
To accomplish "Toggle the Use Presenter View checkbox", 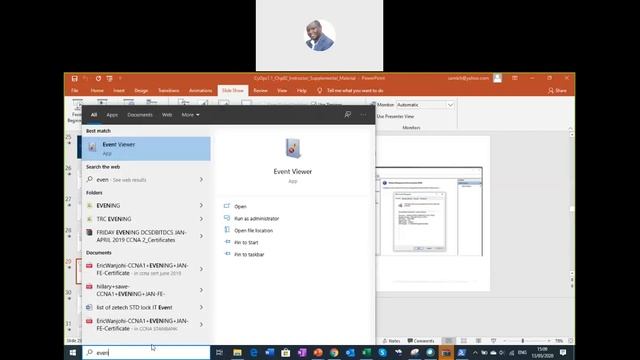I will coord(395,116).
